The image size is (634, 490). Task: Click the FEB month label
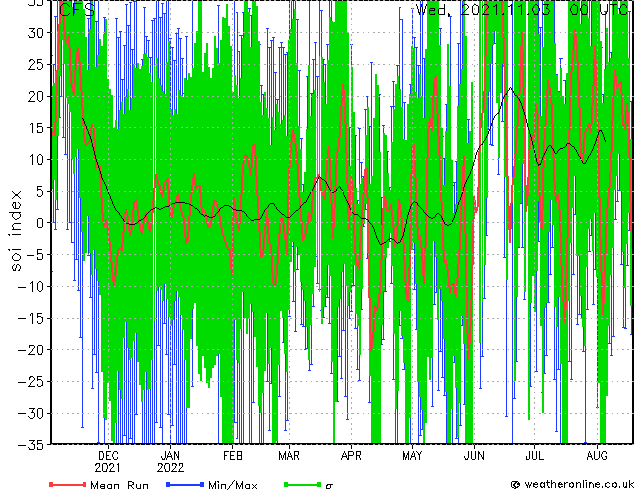[x=233, y=456]
